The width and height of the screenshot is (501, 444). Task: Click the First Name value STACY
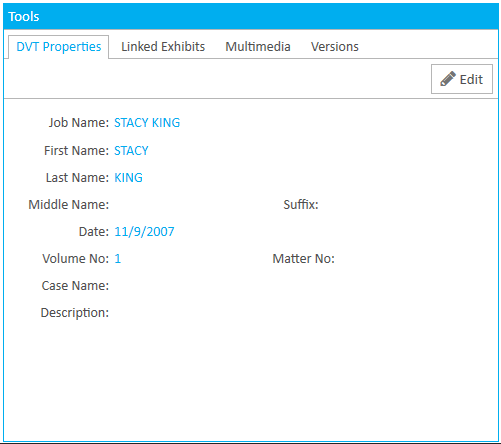tap(131, 151)
